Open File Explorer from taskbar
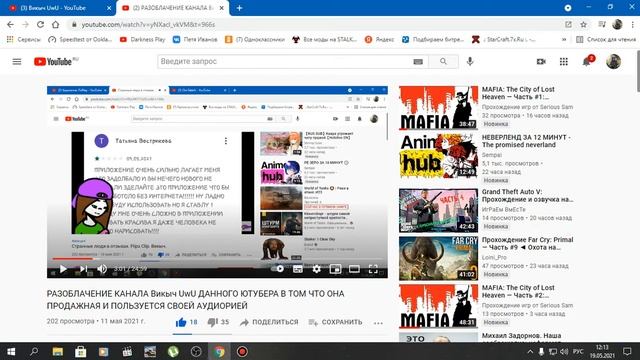The width and height of the screenshot is (640, 360). [58, 352]
